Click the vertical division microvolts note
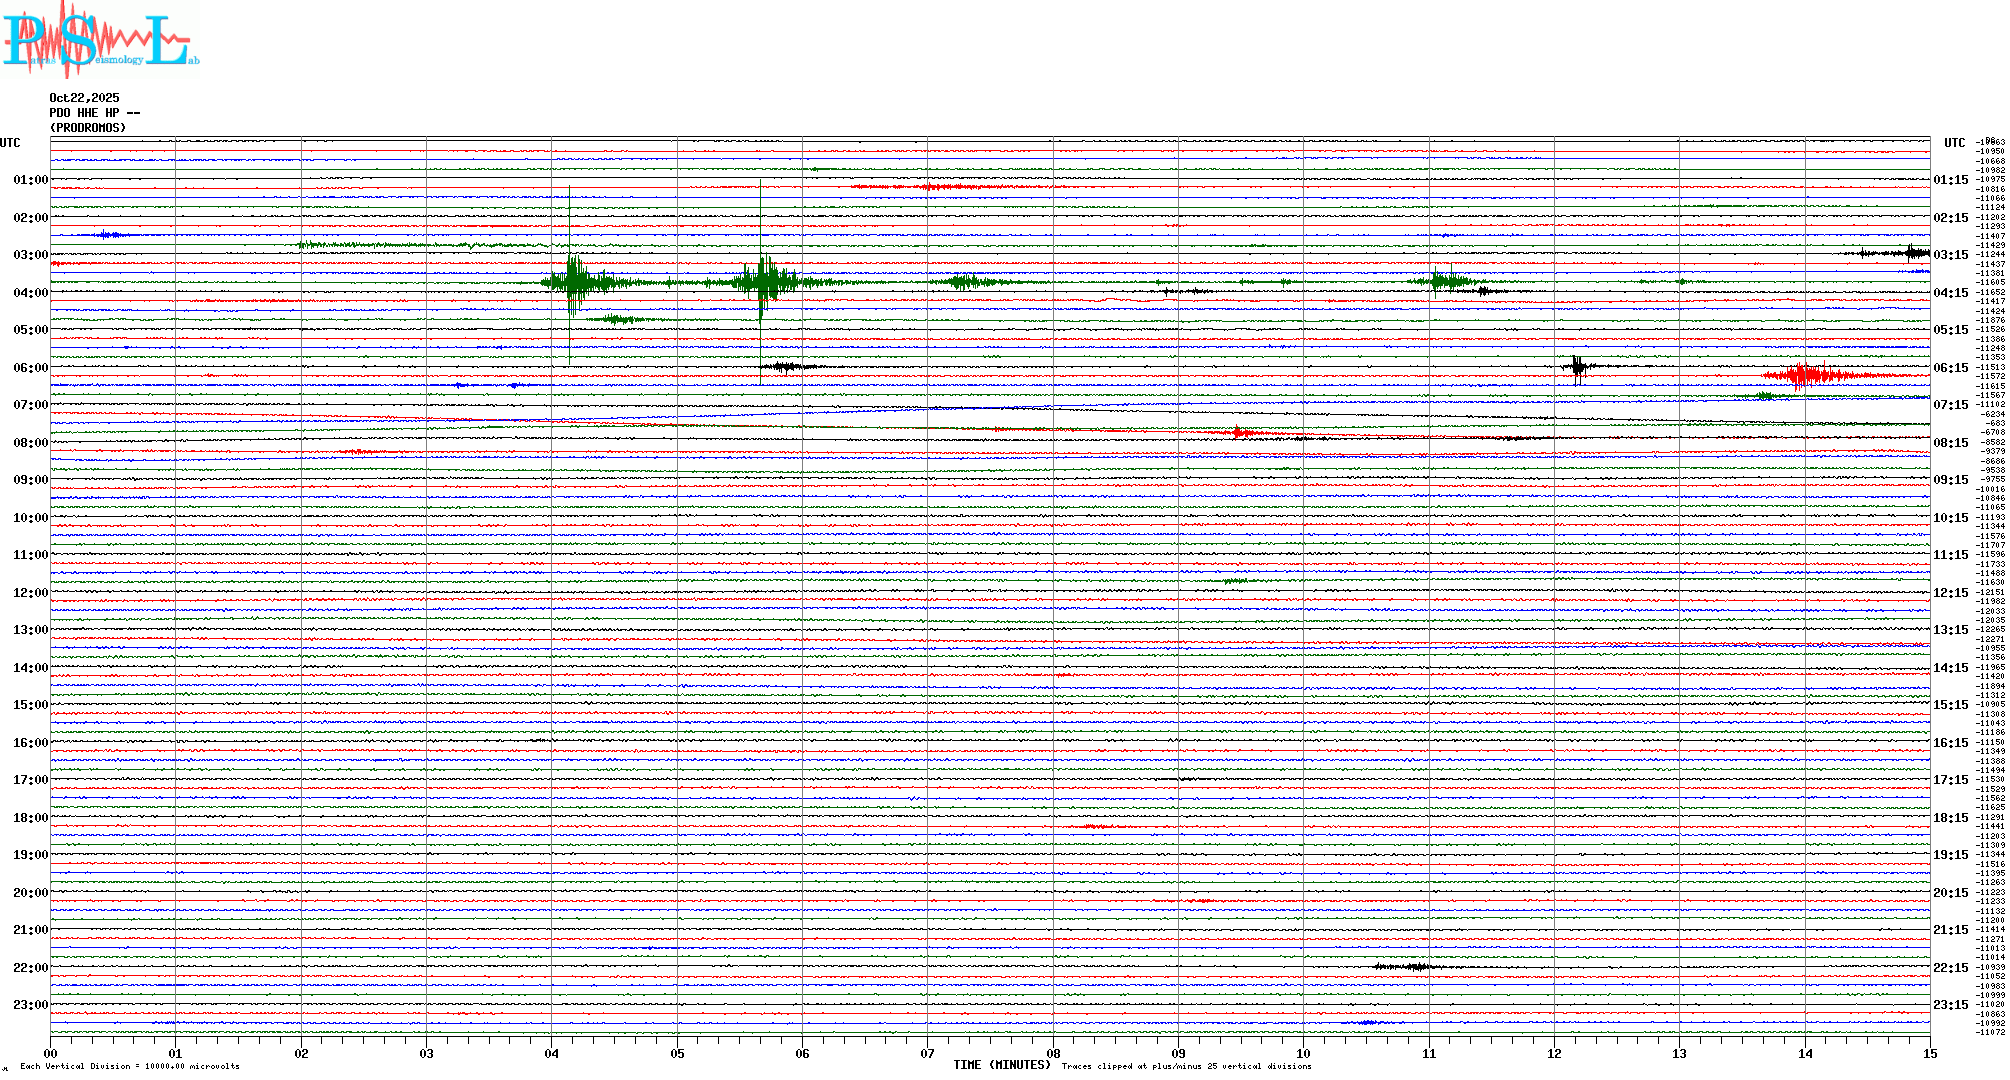Screen dimensions: 2010x1080 (130, 1066)
